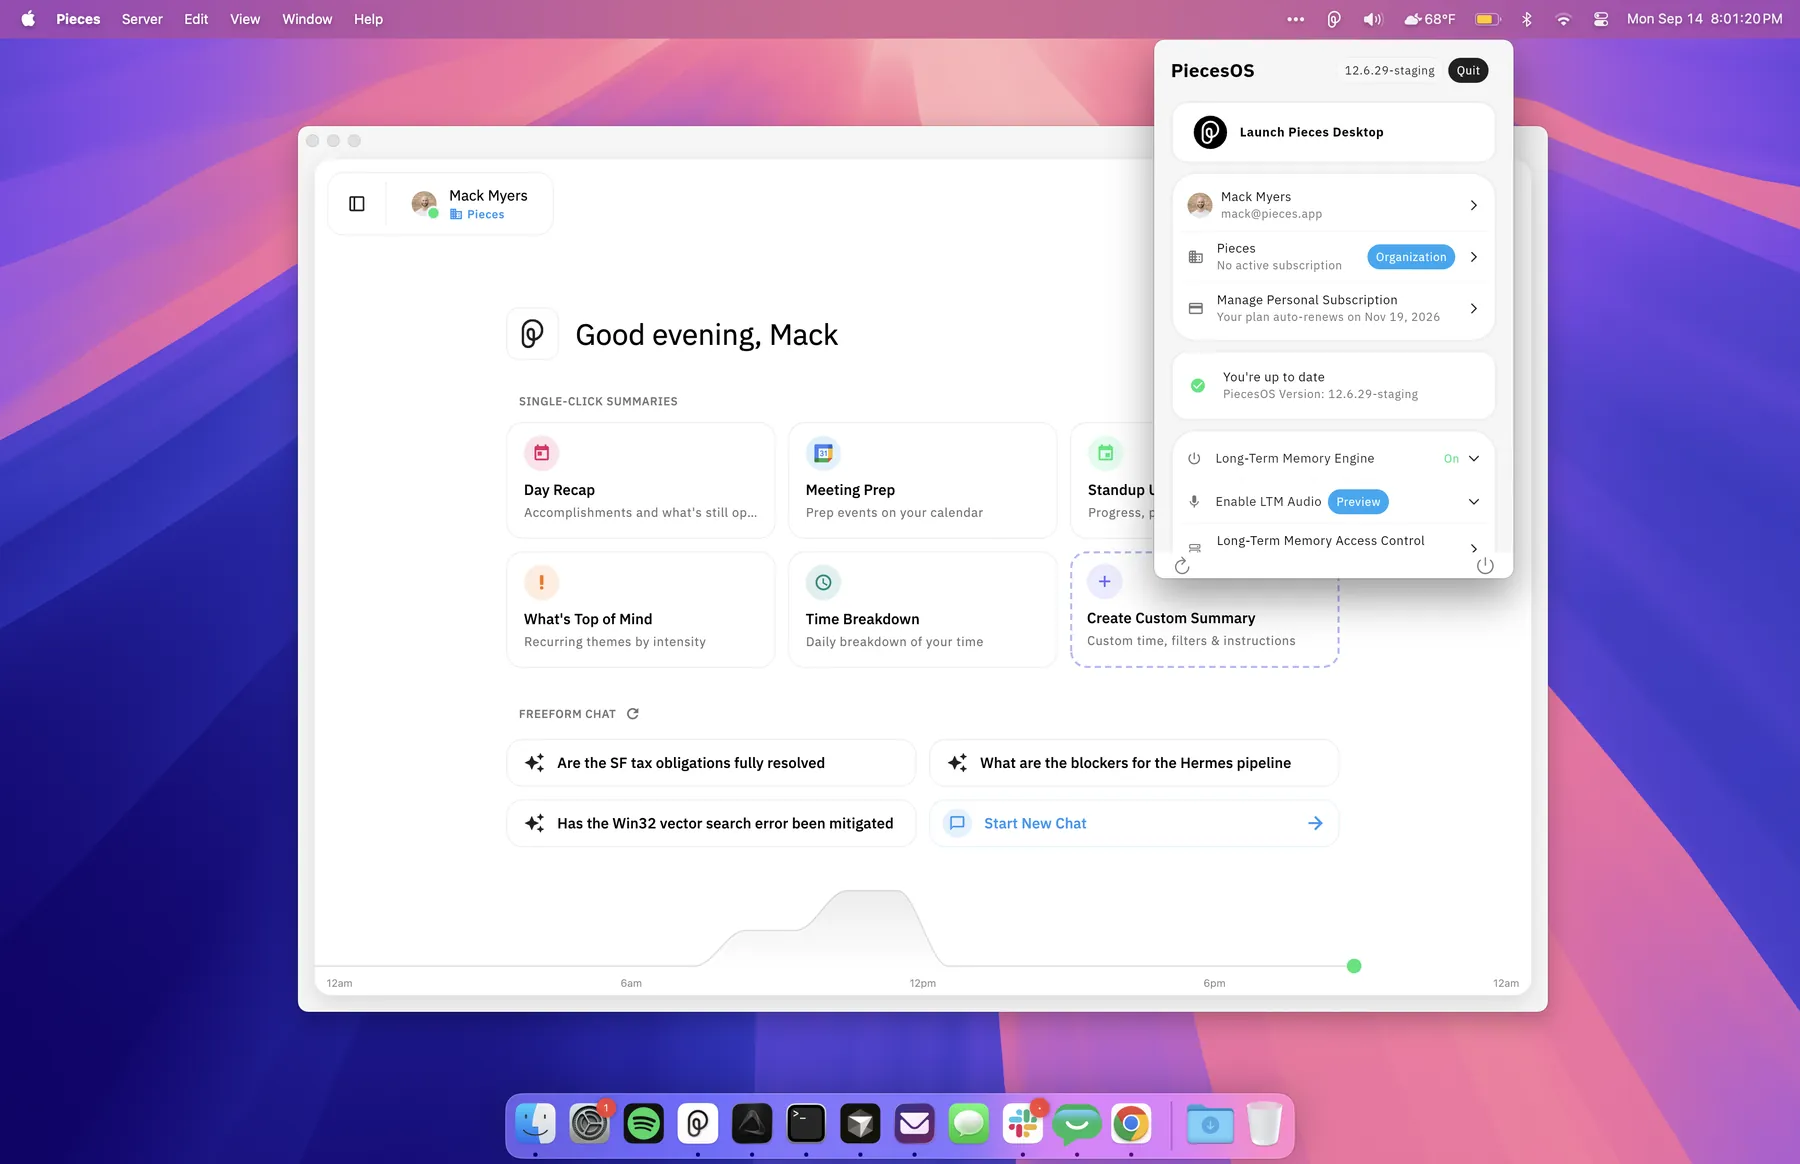Ask 'Are the SF tax obligations fully resolved'
1800x1164 pixels.
711,763
